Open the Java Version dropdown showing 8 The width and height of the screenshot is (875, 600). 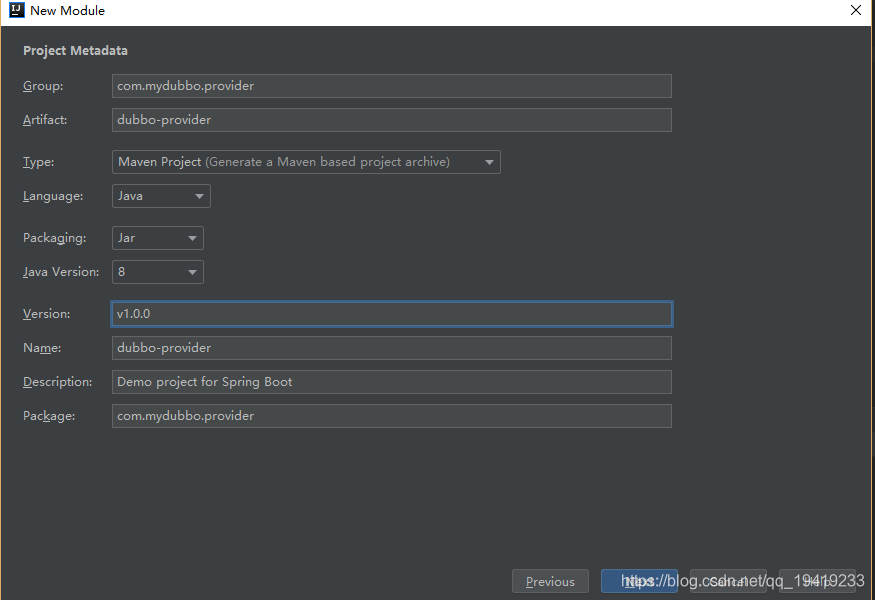point(158,272)
